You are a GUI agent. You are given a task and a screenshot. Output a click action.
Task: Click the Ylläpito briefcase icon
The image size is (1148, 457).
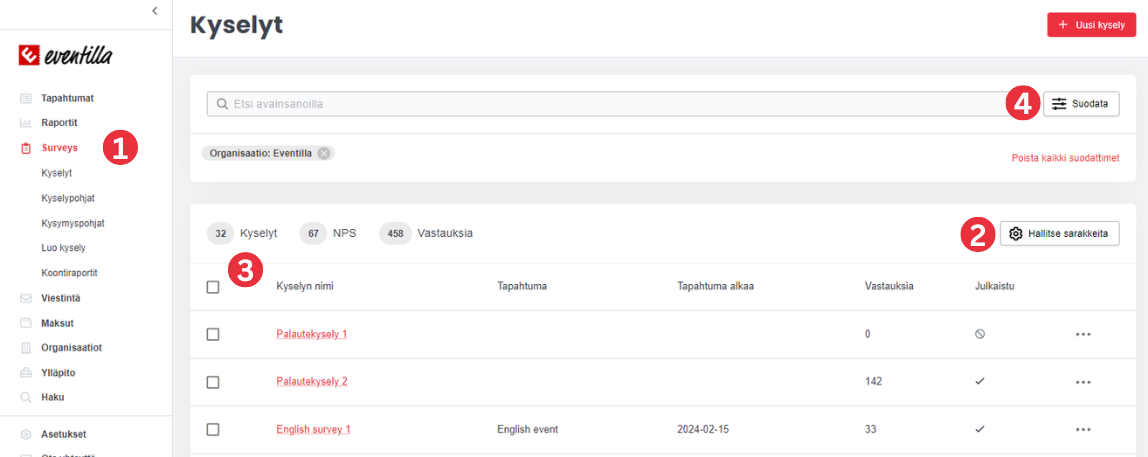pos(26,373)
